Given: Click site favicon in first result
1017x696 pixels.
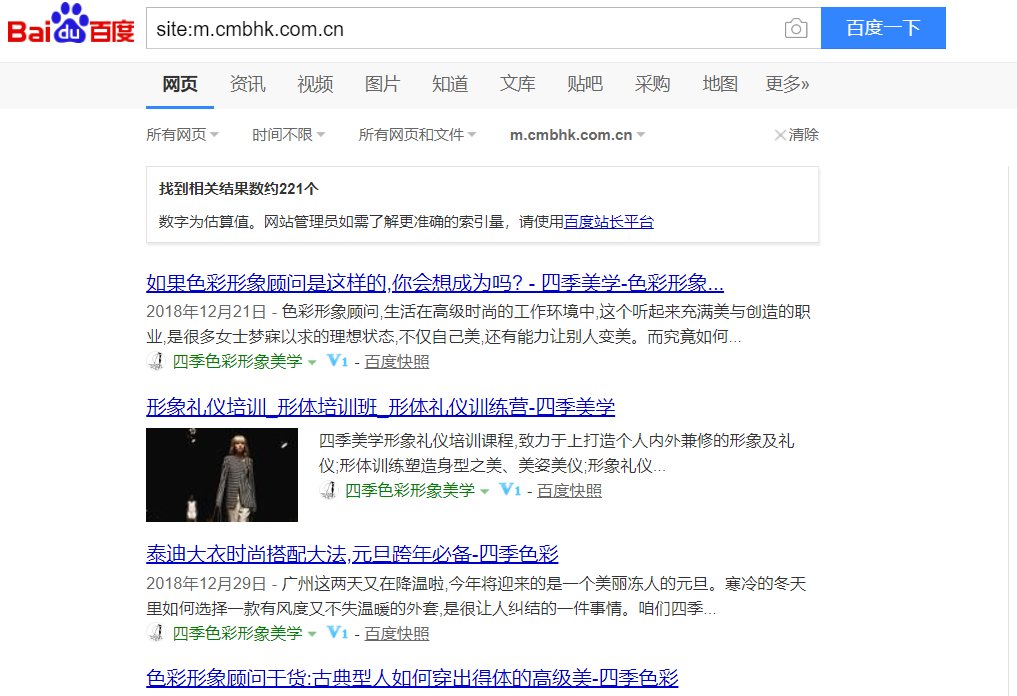Looking at the screenshot, I should pyautogui.click(x=155, y=362).
